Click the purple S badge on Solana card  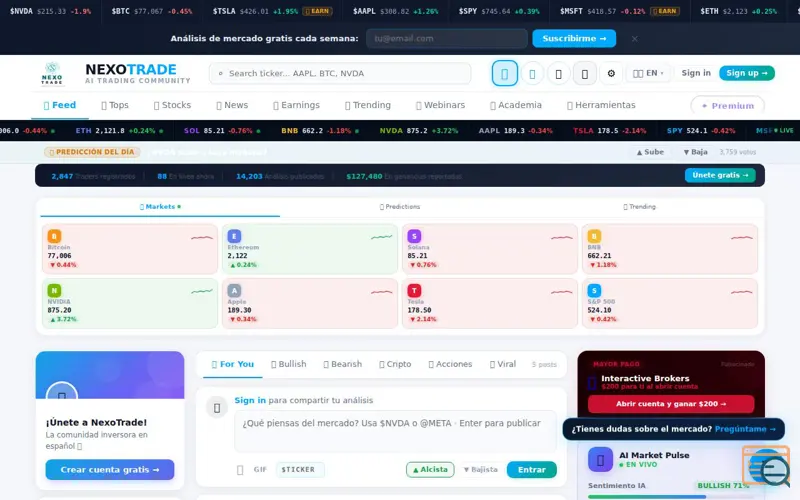tap(414, 236)
